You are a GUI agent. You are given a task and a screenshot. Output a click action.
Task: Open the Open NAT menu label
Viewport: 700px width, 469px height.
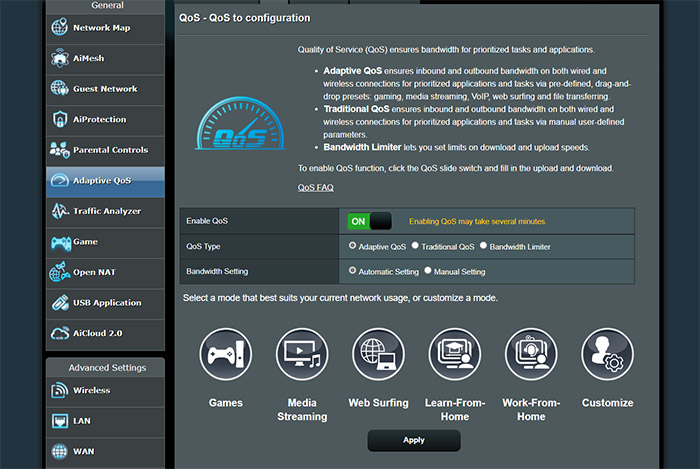pyautogui.click(x=94, y=272)
